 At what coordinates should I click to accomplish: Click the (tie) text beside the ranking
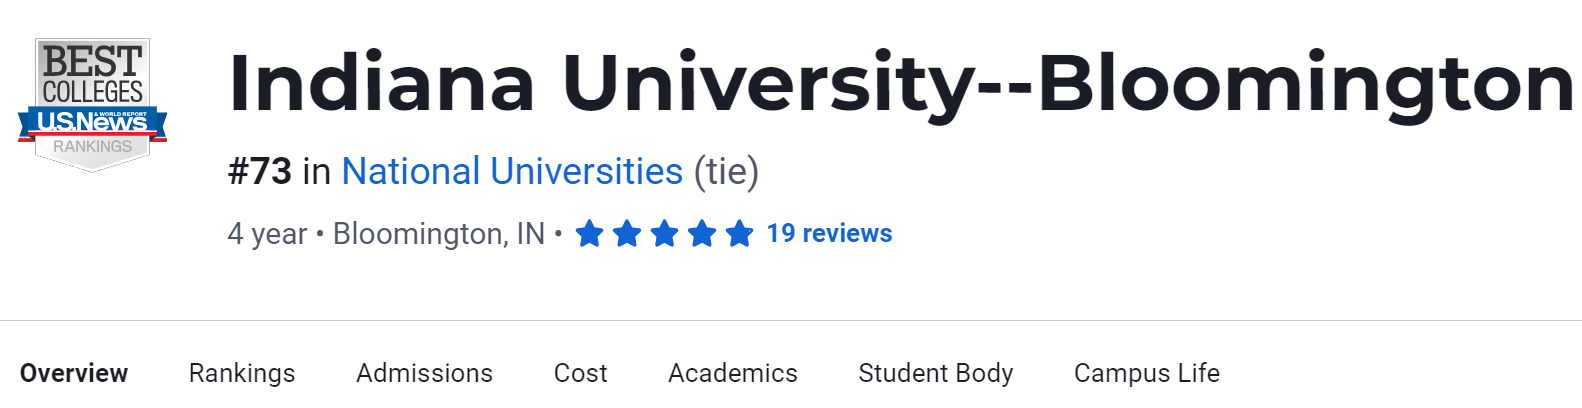[726, 172]
